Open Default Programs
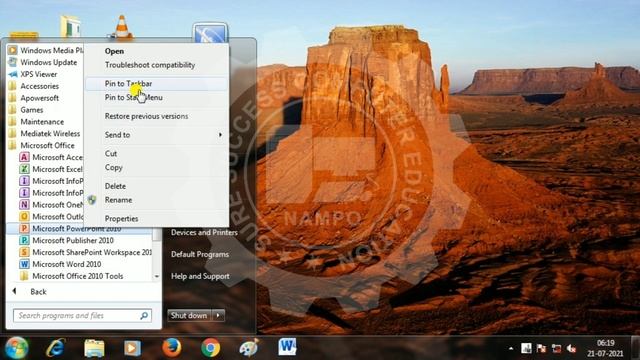This screenshot has height=360, width=640. pos(200,254)
